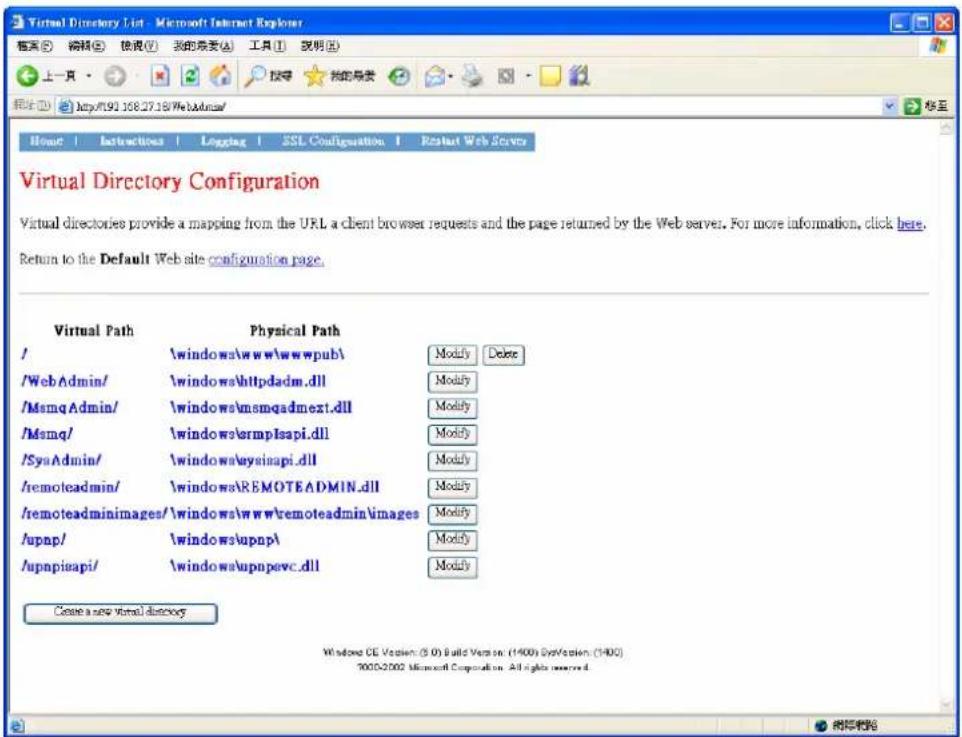
Task: Click the /MsmqAdmin/ virtual path text
Action: point(69,407)
